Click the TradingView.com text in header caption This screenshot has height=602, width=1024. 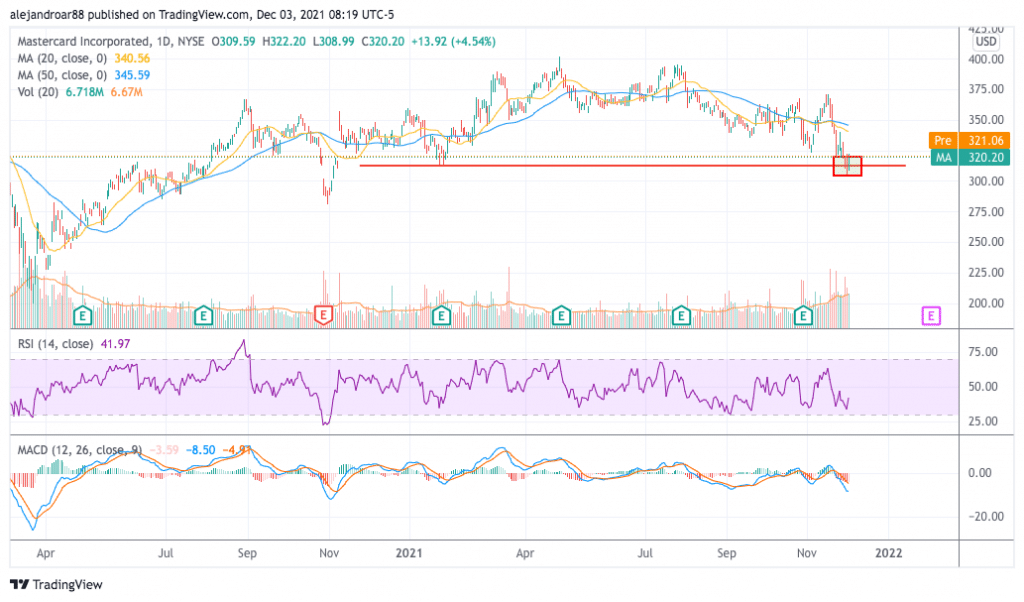(x=205, y=14)
